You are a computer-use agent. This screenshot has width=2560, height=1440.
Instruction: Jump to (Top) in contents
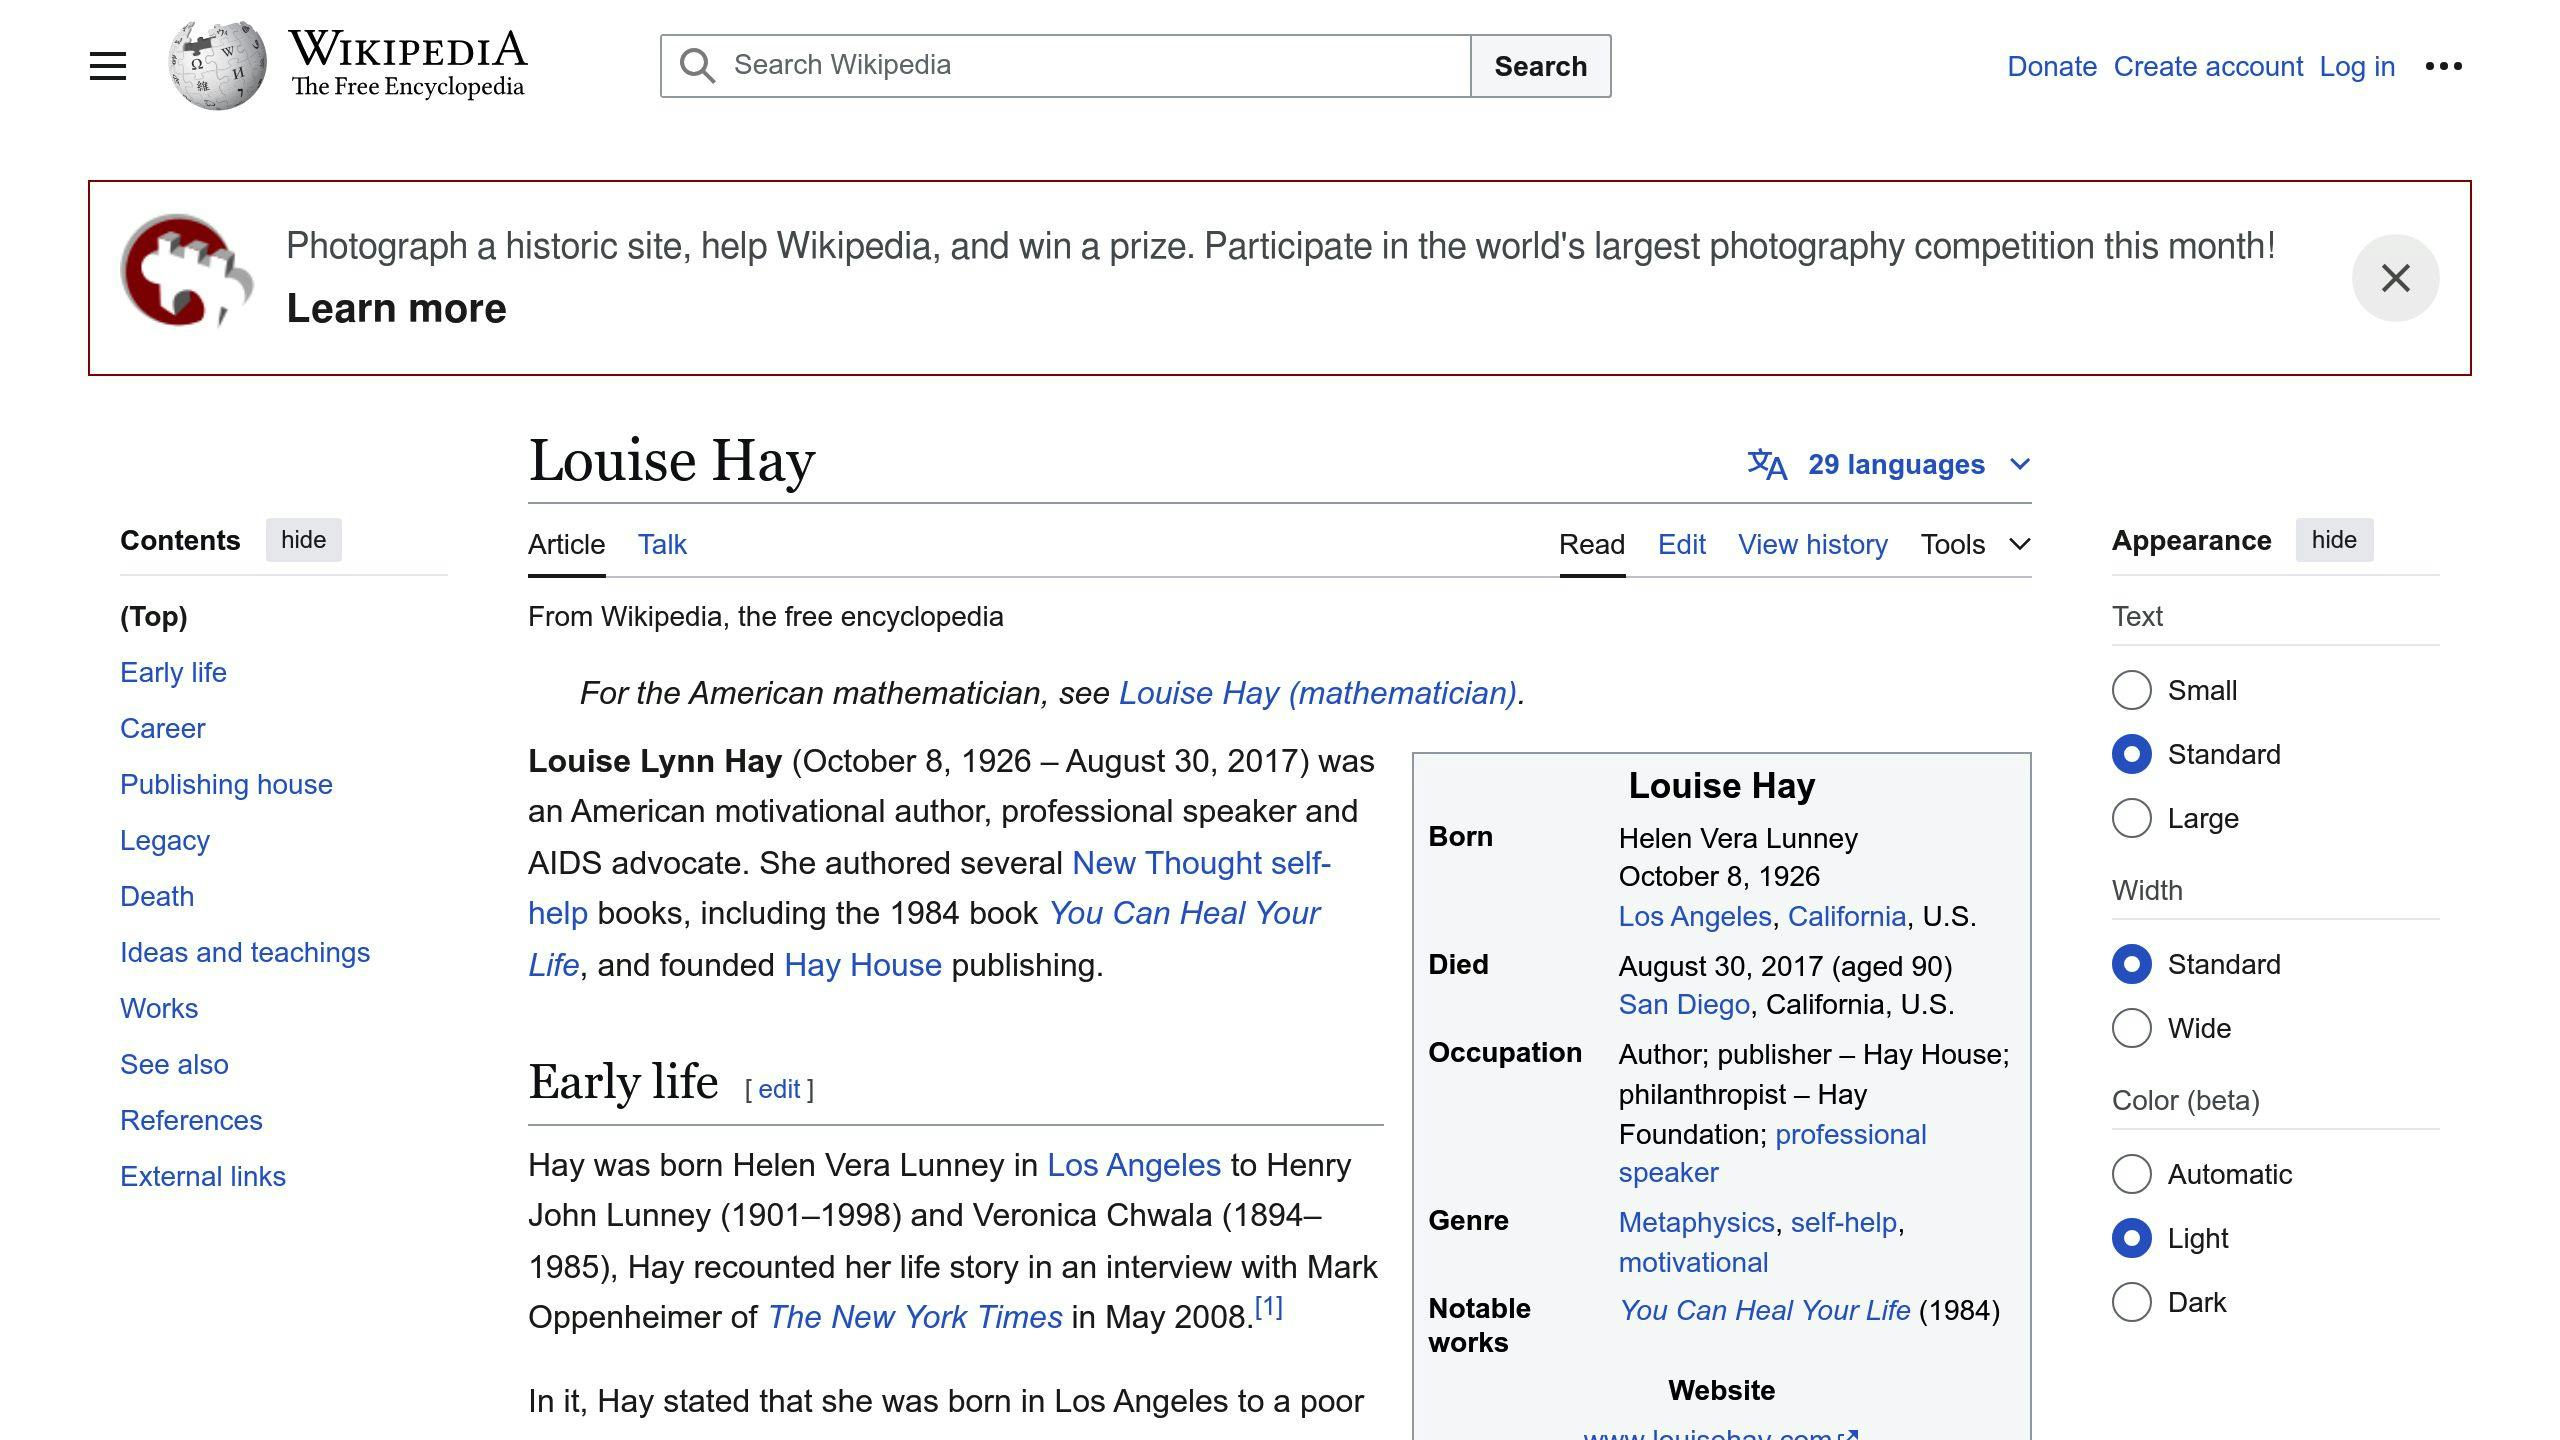click(153, 616)
